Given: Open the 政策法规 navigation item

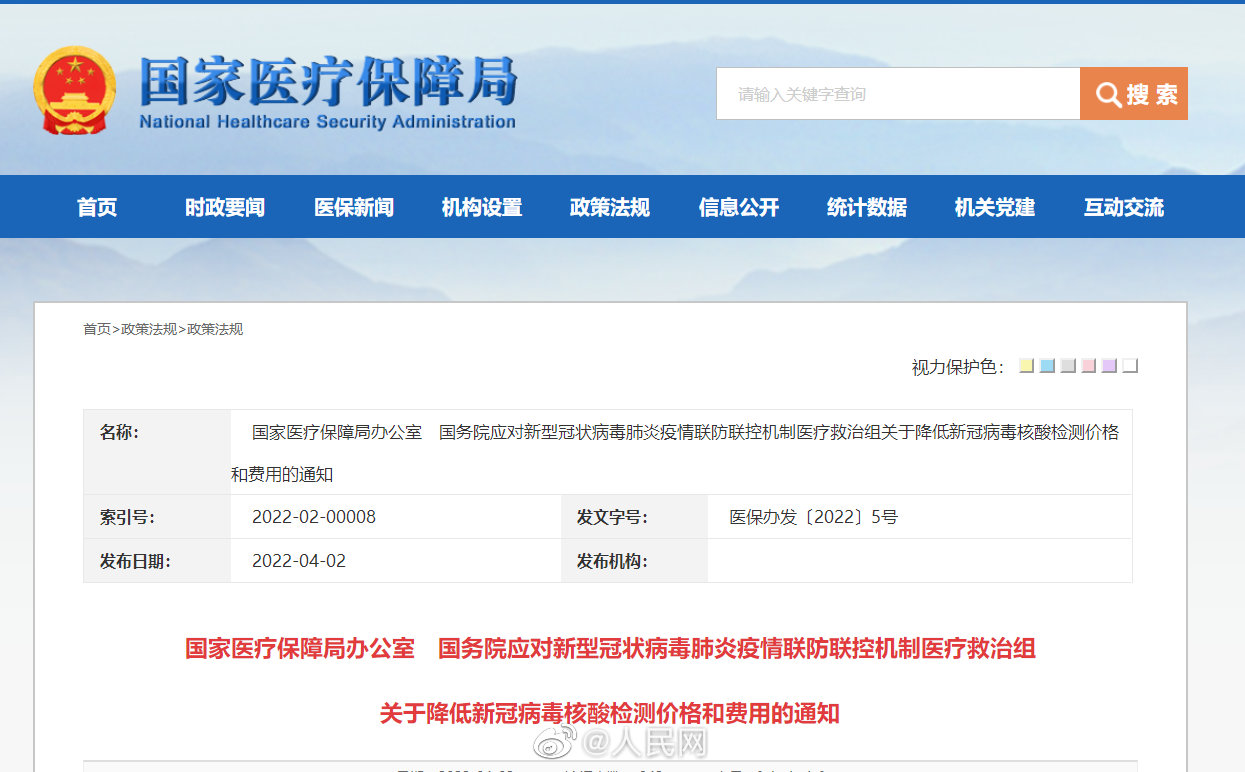Looking at the screenshot, I should (x=609, y=207).
